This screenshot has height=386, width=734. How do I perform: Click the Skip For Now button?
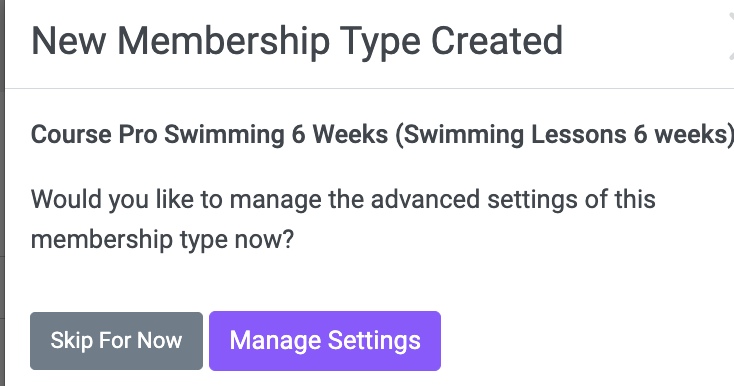(116, 341)
